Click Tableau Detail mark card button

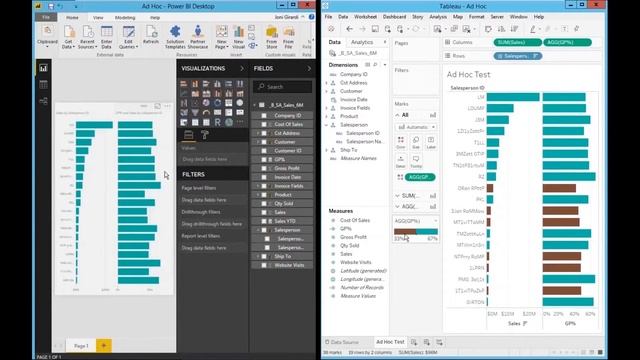pos(401,162)
